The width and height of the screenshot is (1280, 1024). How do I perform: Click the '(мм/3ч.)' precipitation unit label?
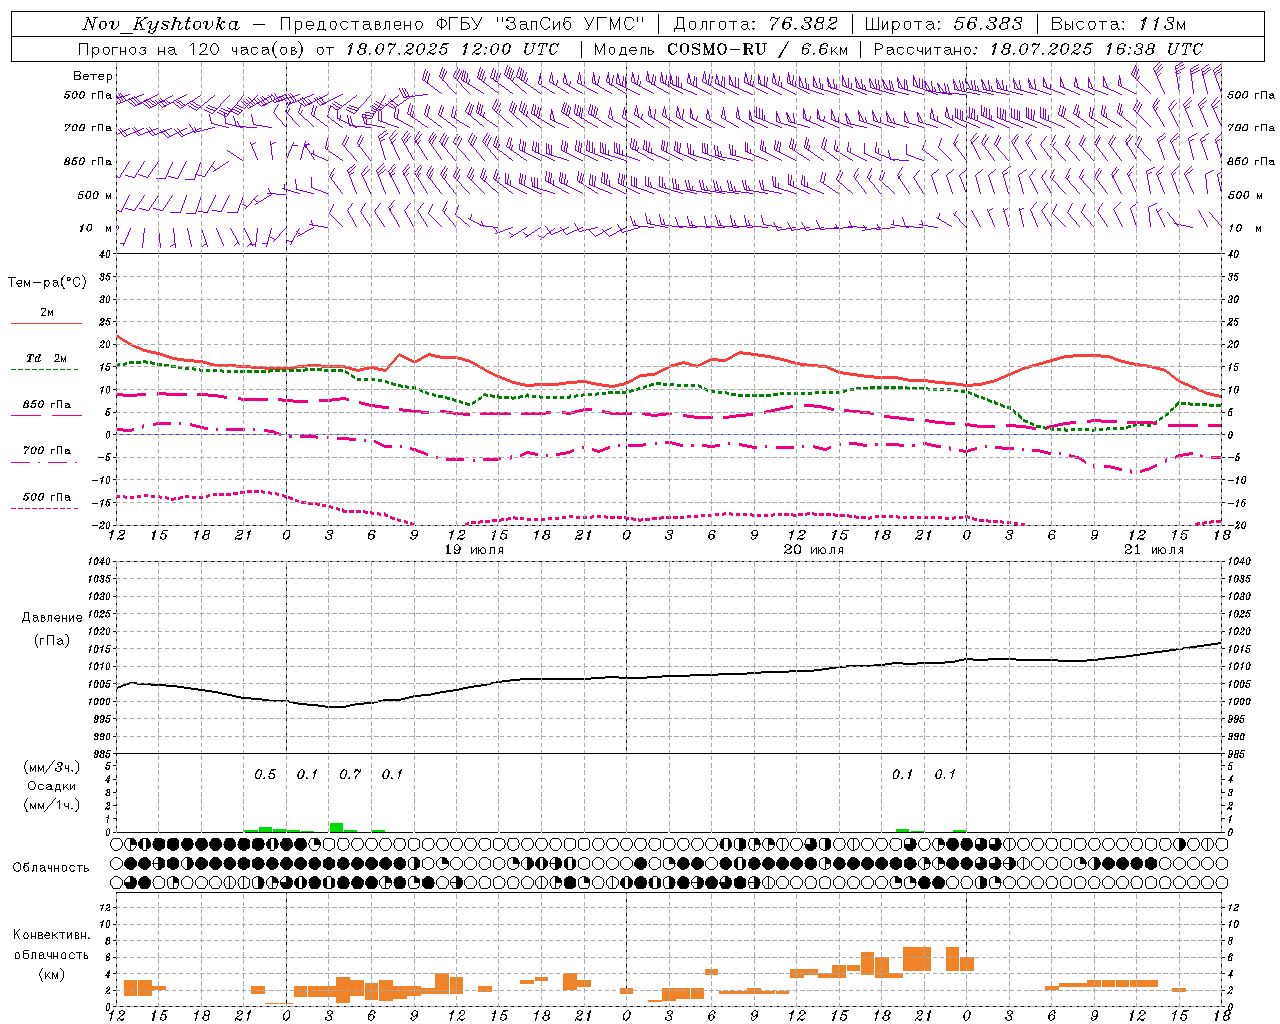click(x=52, y=767)
